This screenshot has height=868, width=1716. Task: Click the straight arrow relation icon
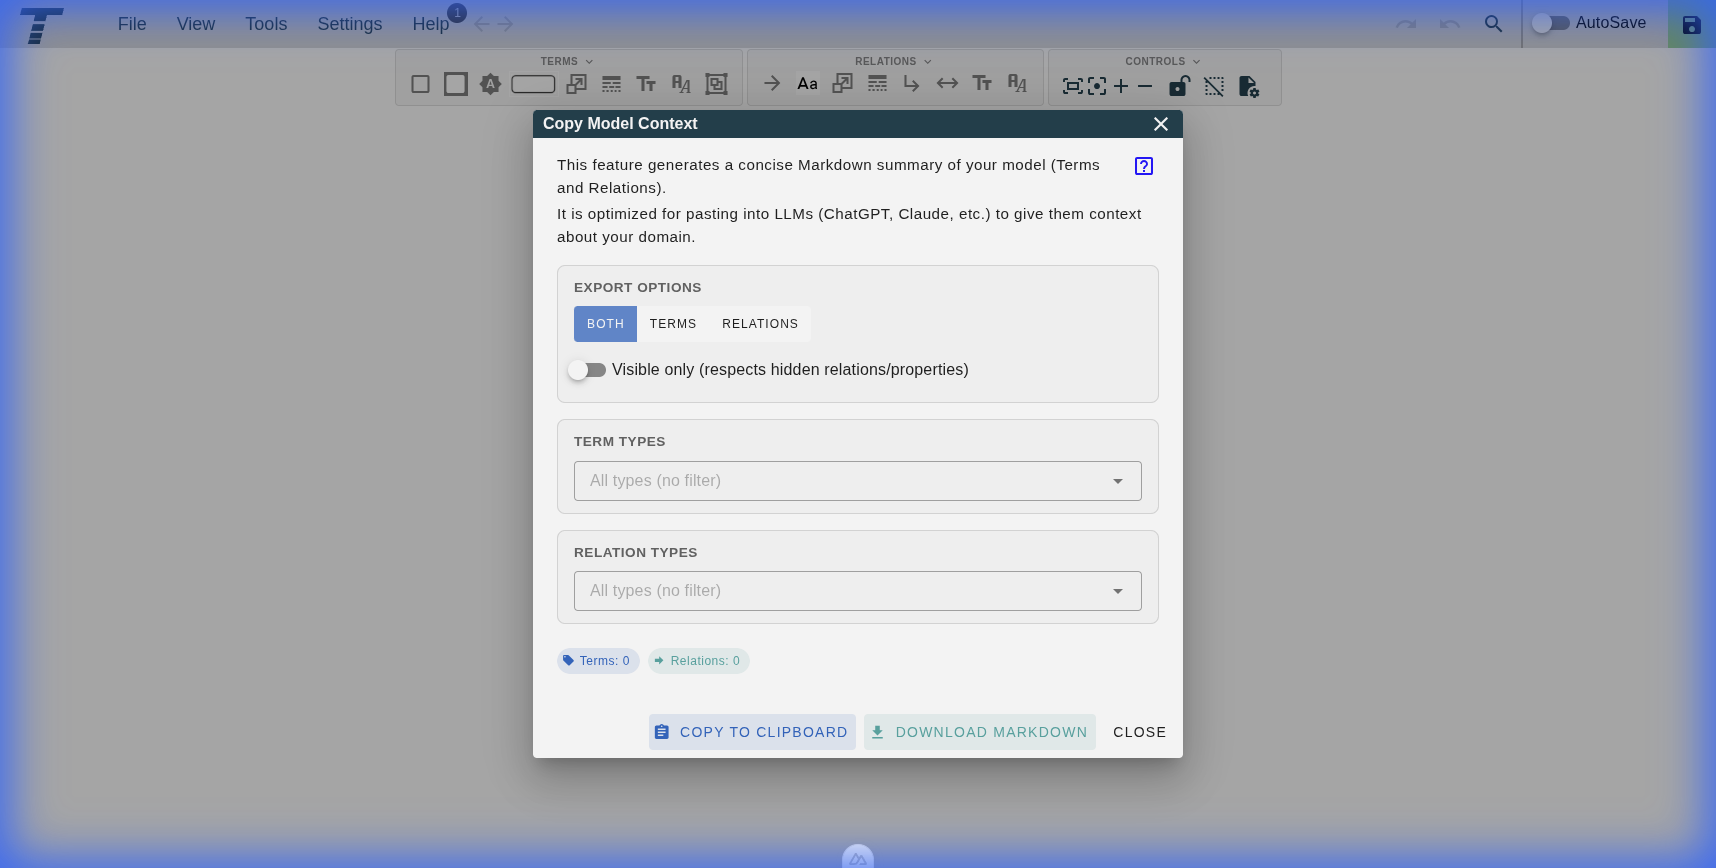(772, 84)
